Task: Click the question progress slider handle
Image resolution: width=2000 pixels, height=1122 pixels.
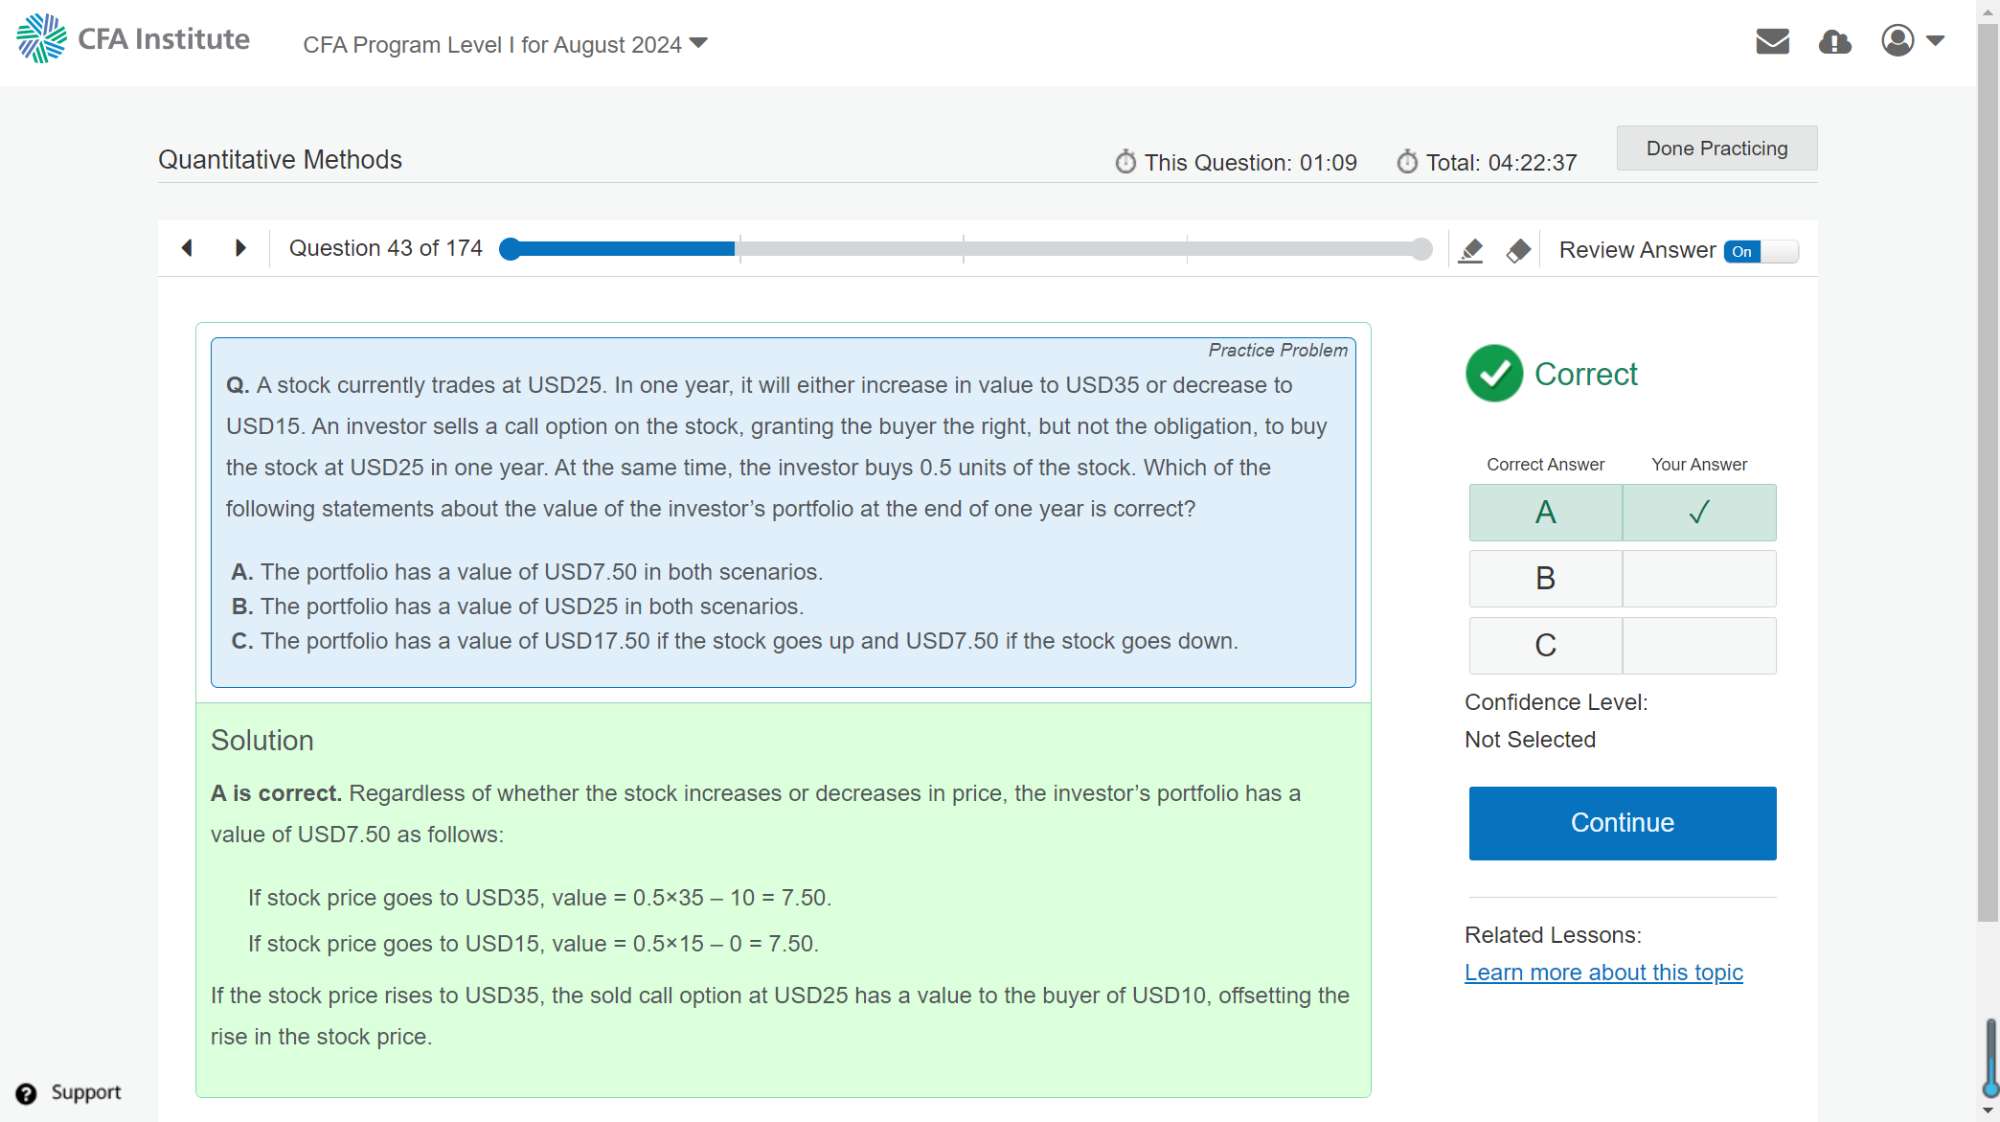Action: 510,249
